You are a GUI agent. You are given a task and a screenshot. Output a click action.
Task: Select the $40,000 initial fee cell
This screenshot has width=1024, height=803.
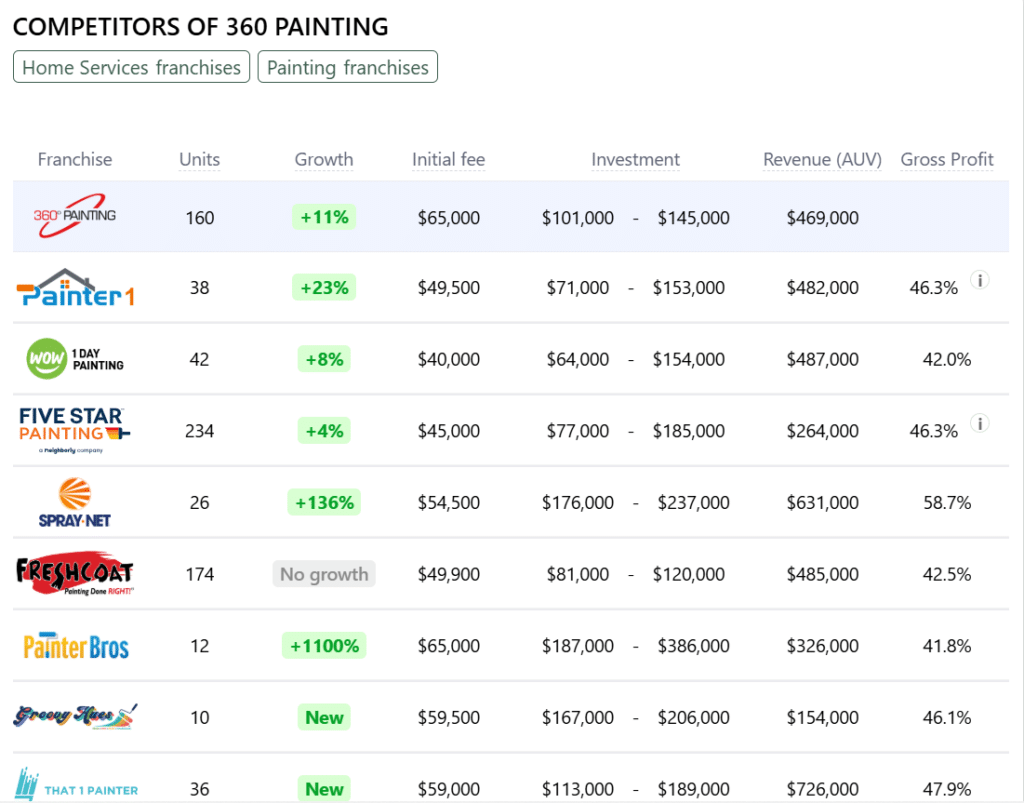449,359
